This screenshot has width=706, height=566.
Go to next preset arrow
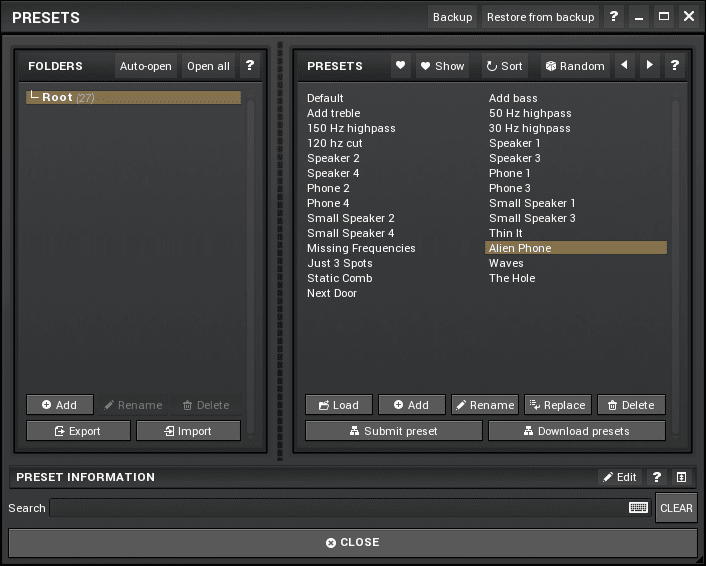(649, 66)
